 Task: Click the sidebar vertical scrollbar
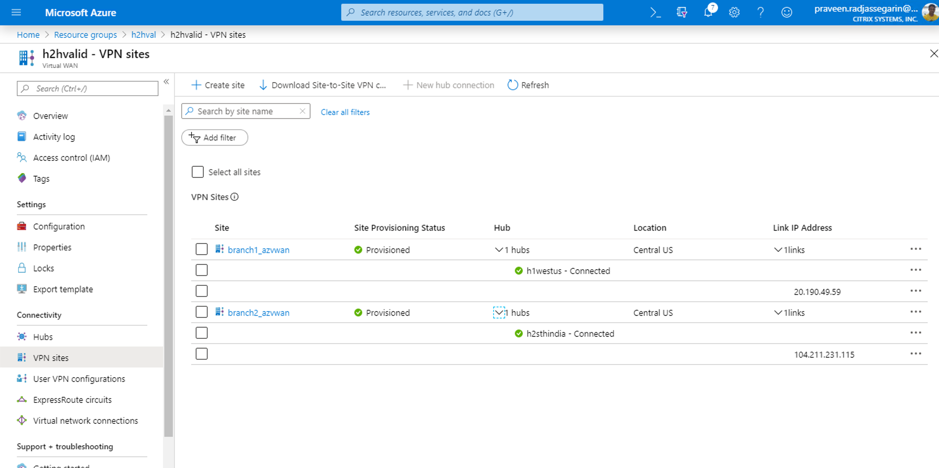(x=168, y=276)
